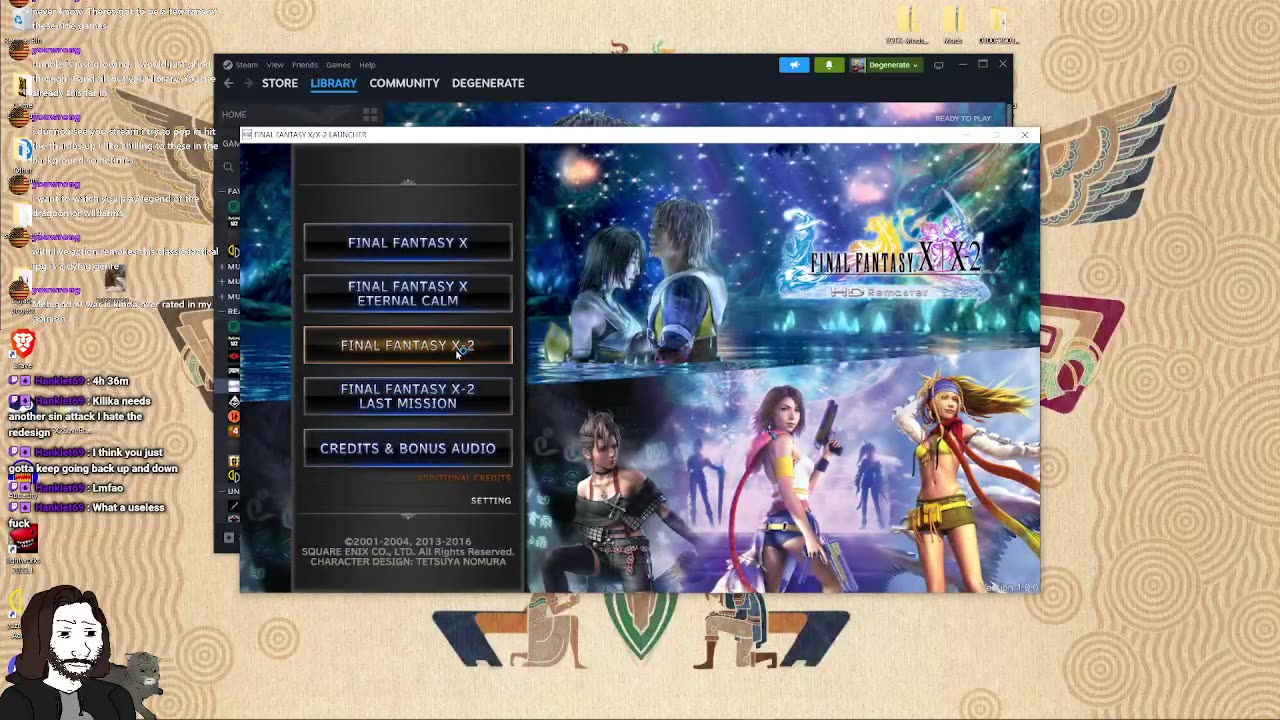
Task: Open the READY TO PLAY shelf filter
Action: [x=963, y=118]
